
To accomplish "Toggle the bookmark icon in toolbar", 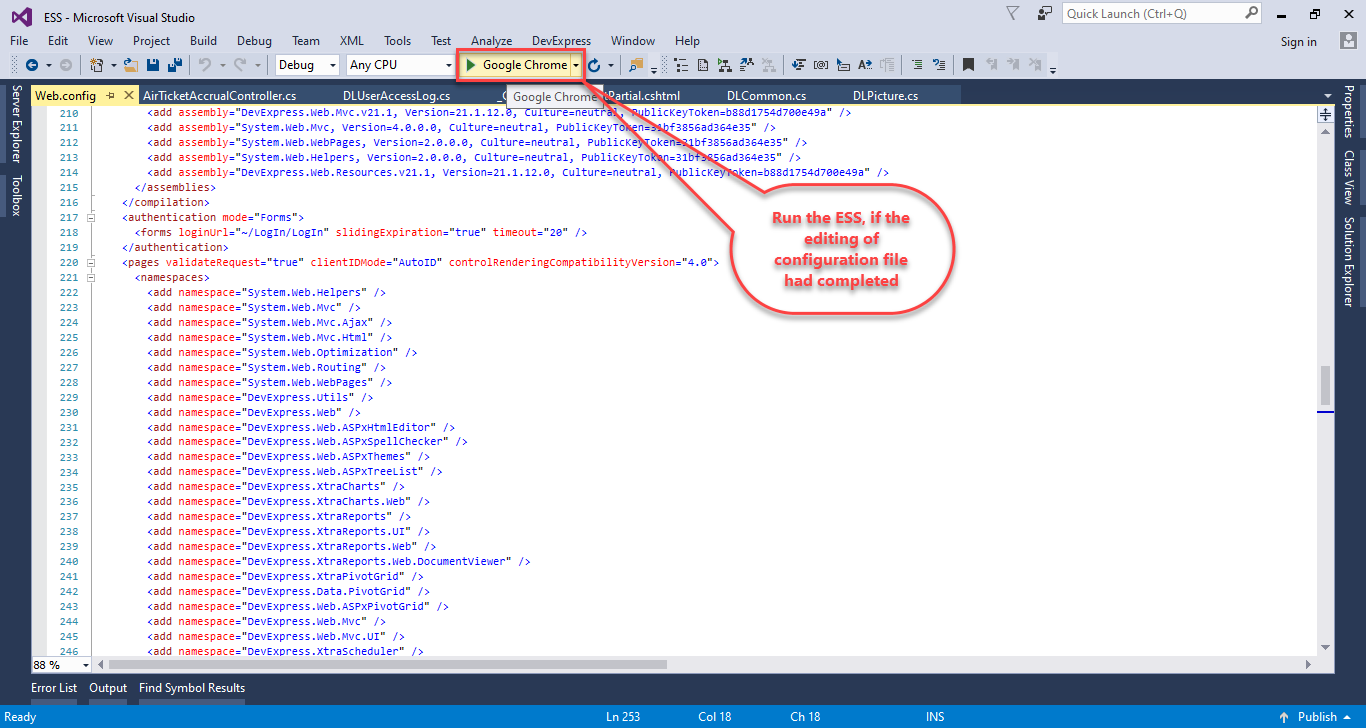I will click(968, 65).
